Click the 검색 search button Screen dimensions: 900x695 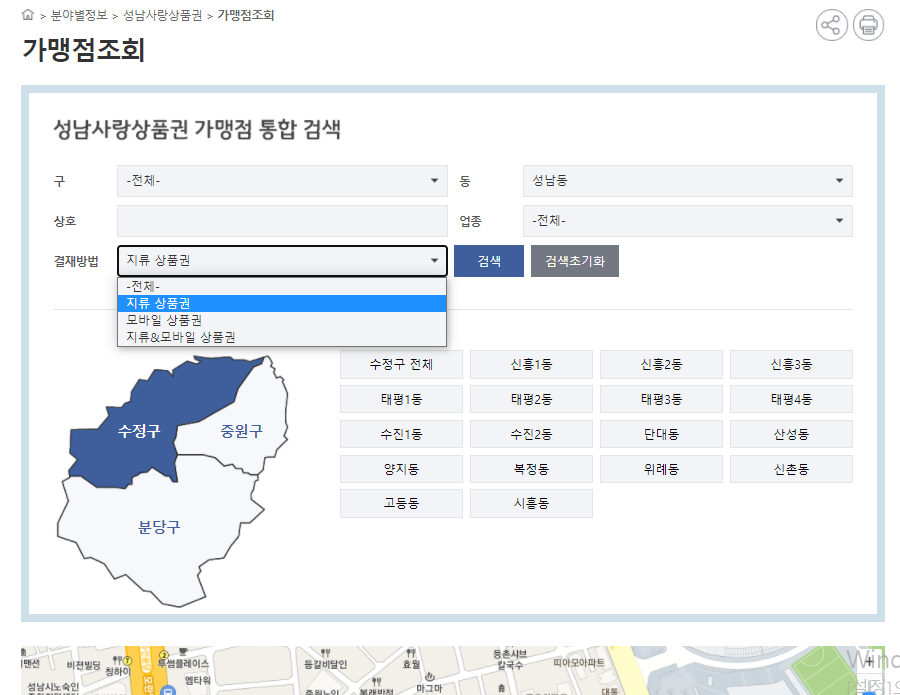coord(489,261)
